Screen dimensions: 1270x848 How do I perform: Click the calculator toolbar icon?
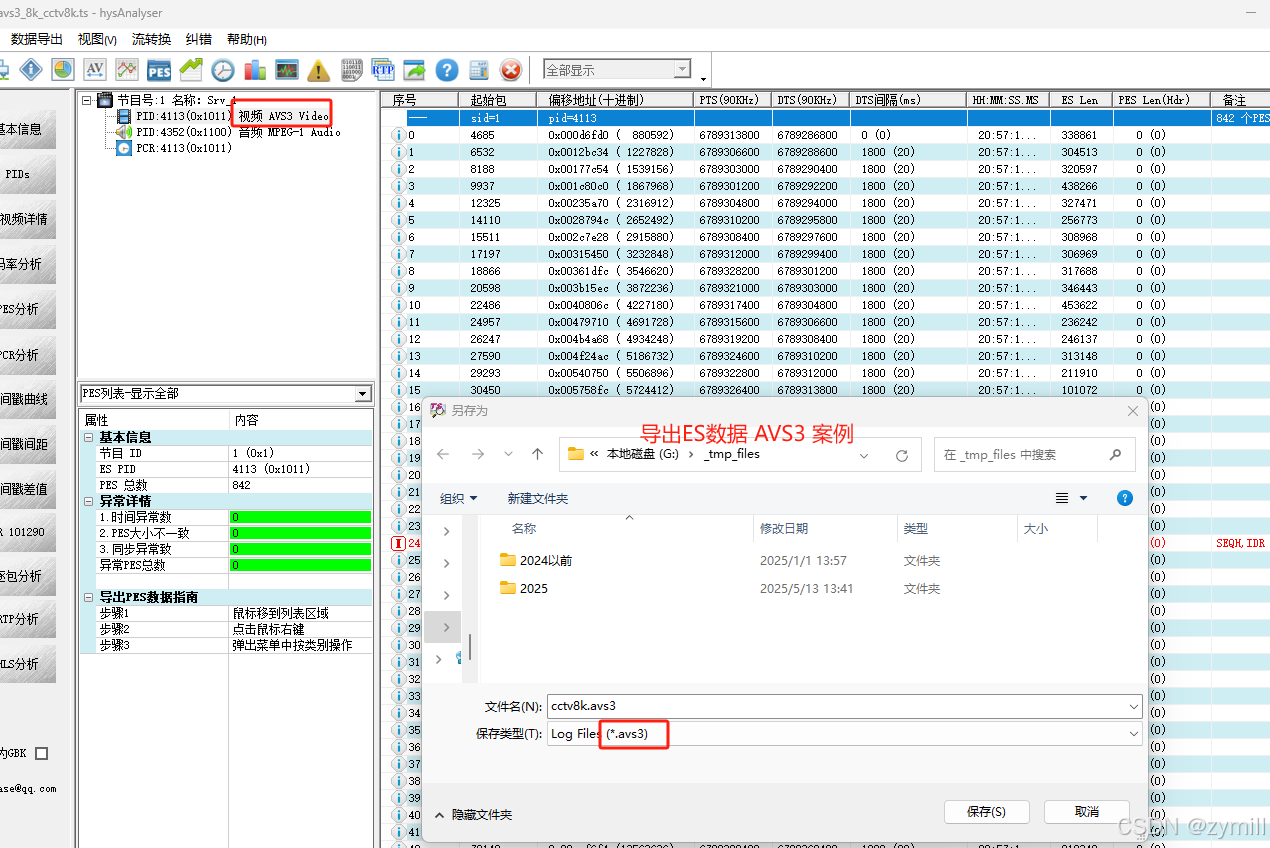click(479, 70)
